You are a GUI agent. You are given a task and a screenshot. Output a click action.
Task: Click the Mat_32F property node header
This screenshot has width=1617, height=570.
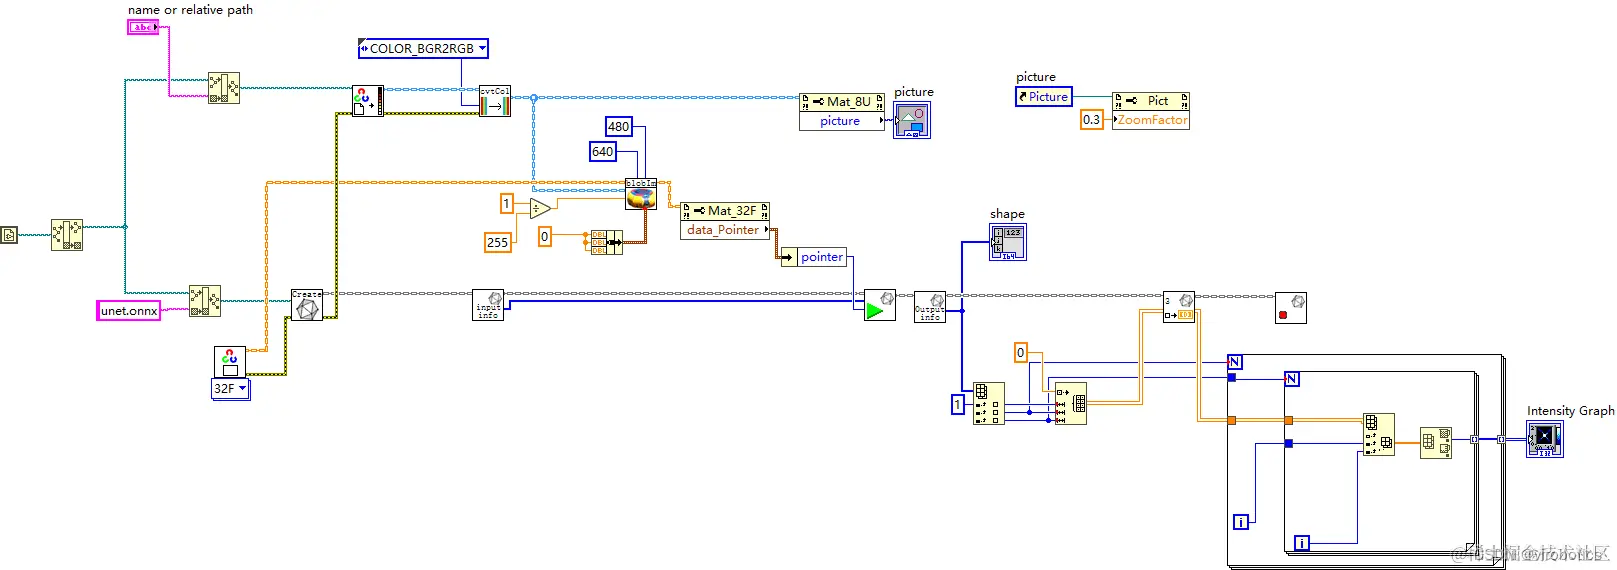[725, 211]
